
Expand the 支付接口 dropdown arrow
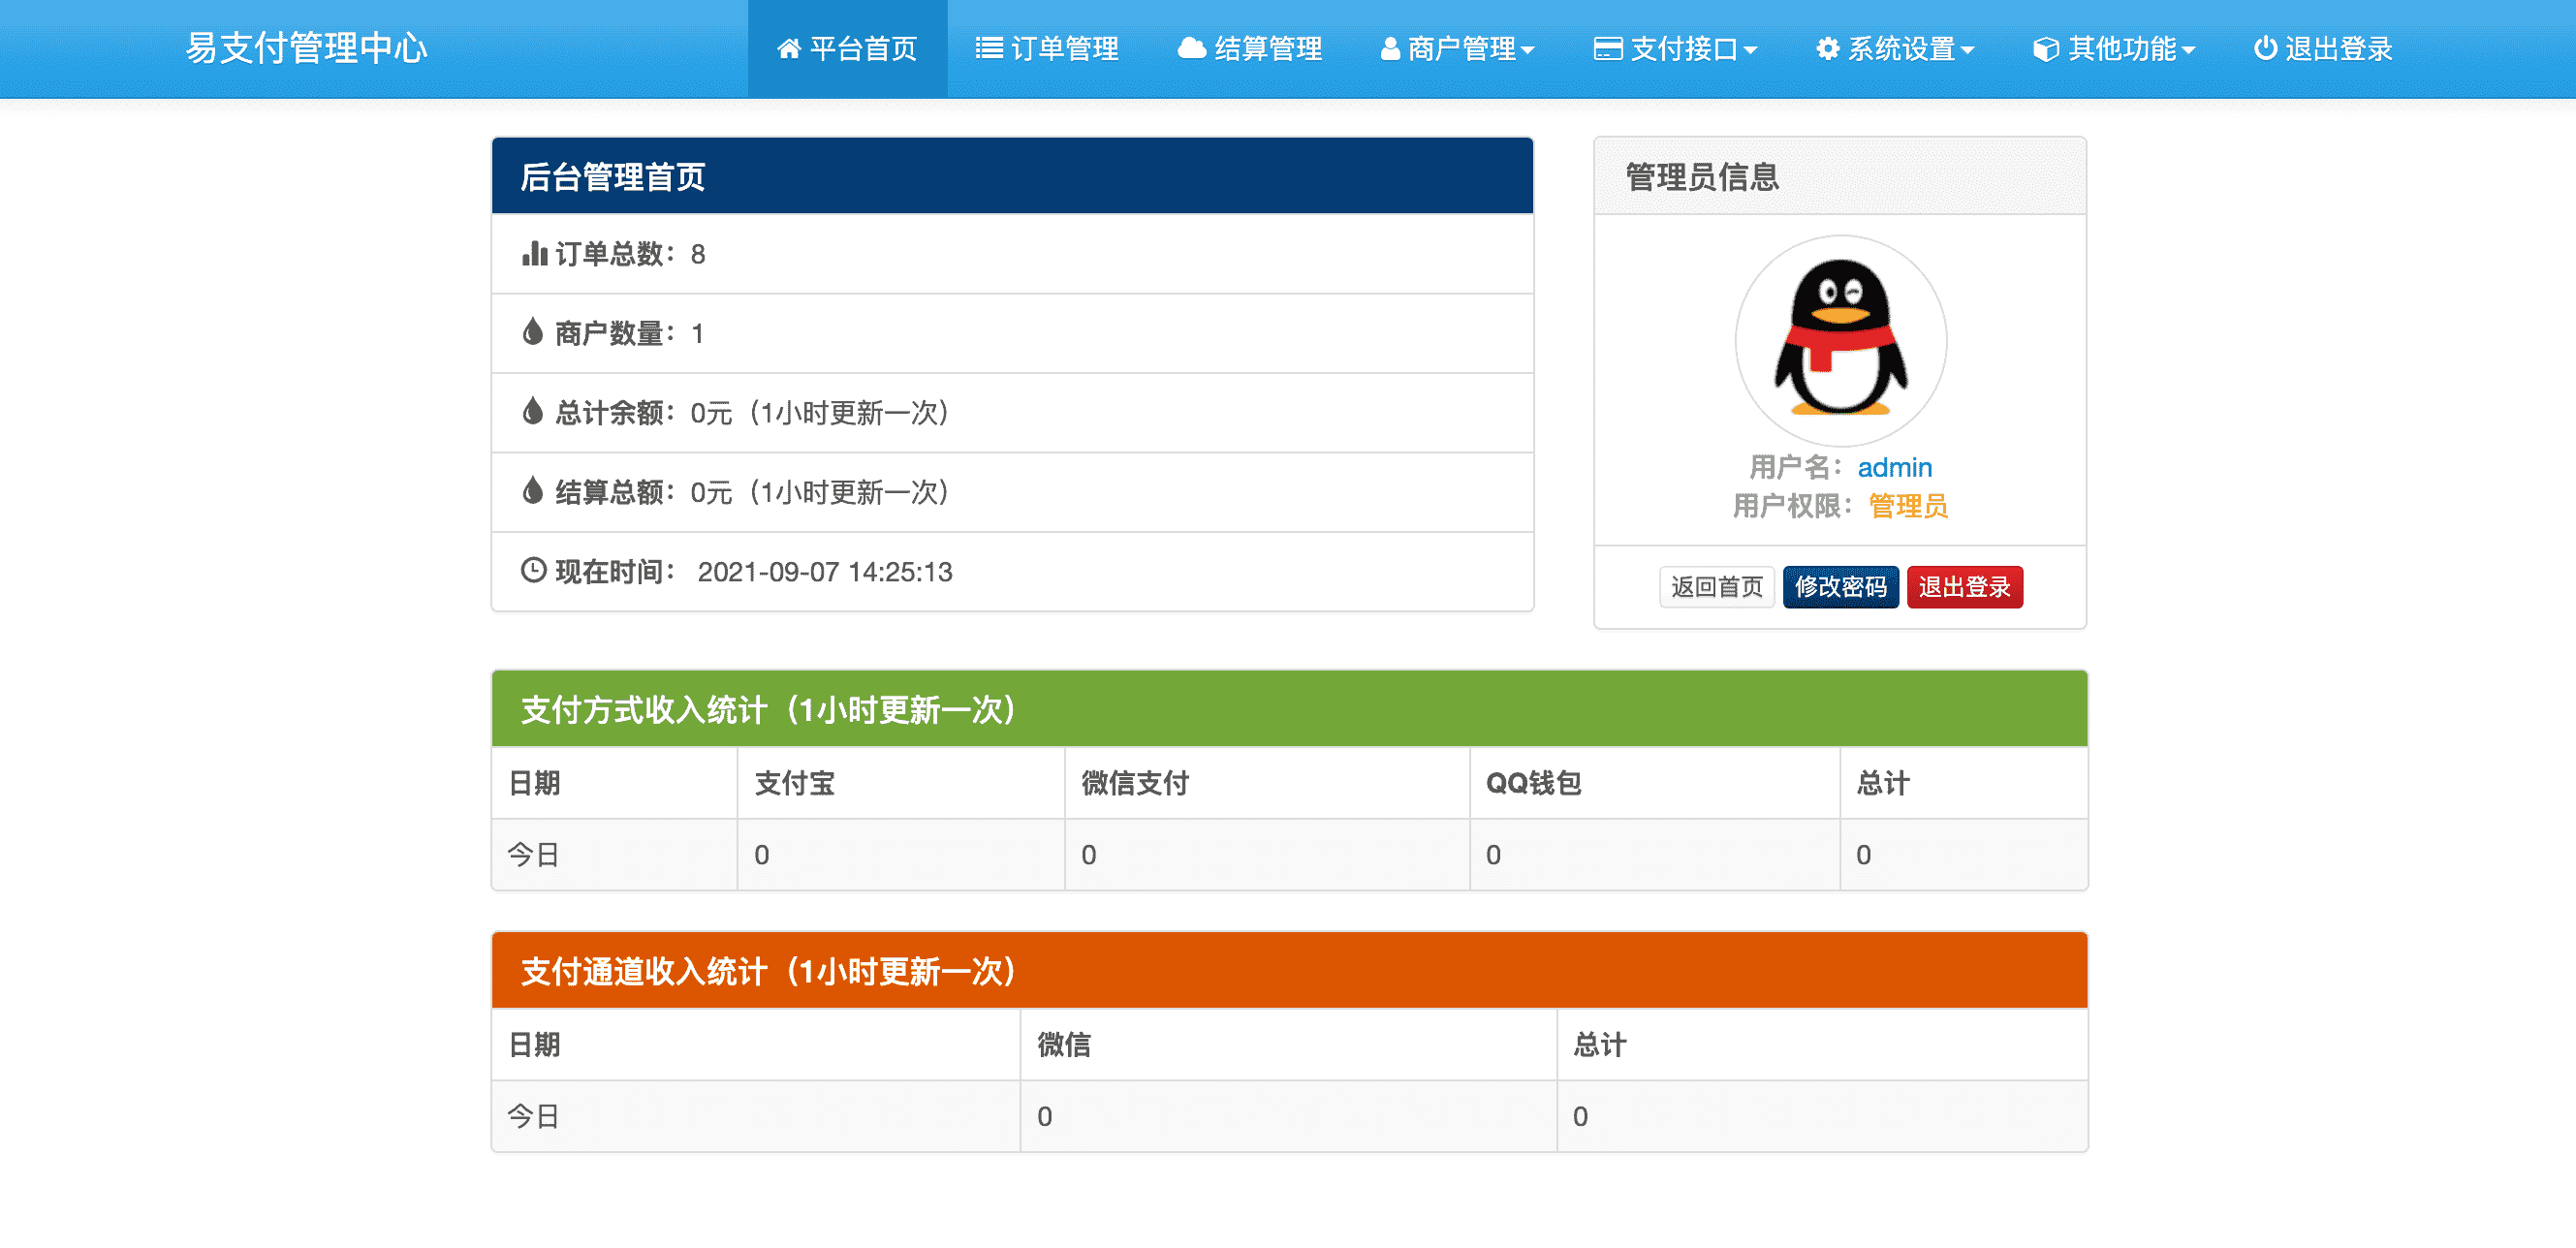click(1749, 51)
